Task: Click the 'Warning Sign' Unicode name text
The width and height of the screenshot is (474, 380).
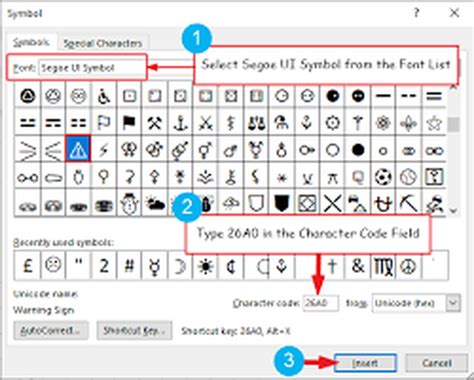Action: pyautogui.click(x=44, y=310)
